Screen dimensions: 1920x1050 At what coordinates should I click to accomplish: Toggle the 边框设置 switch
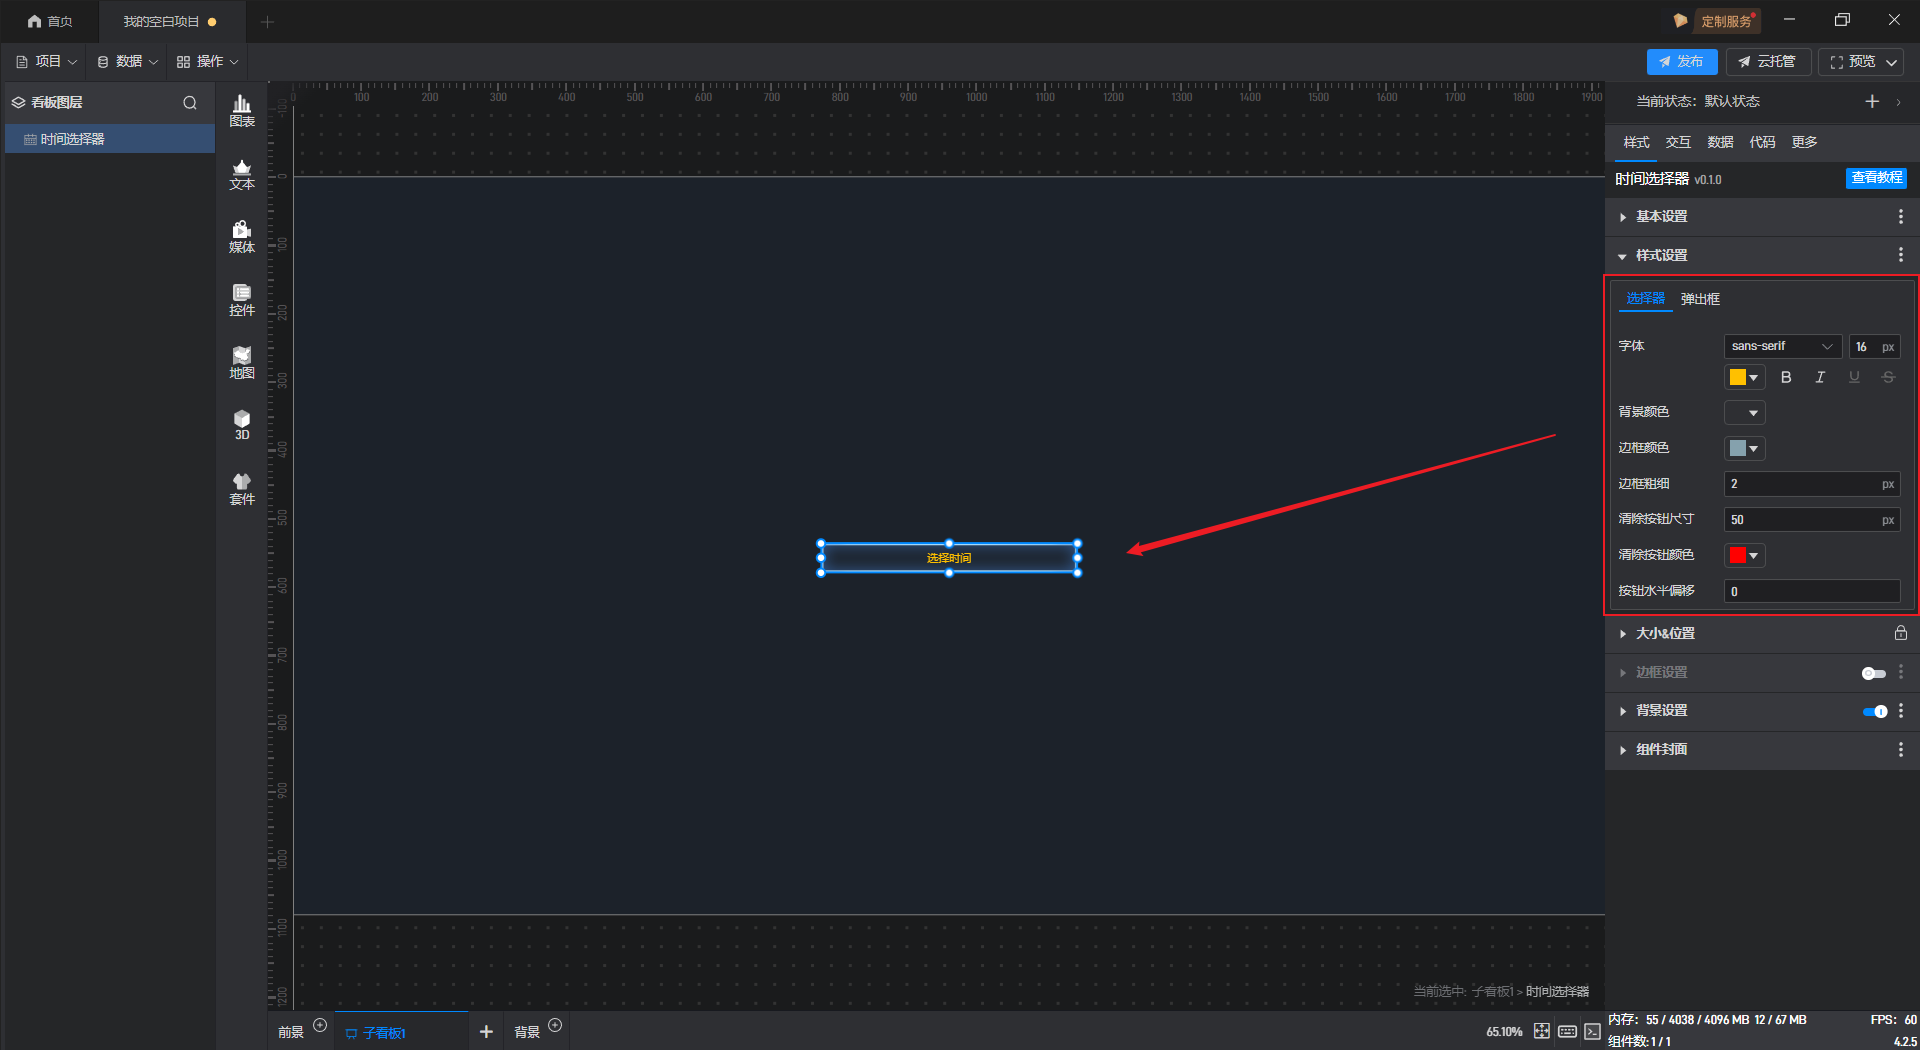tap(1874, 673)
